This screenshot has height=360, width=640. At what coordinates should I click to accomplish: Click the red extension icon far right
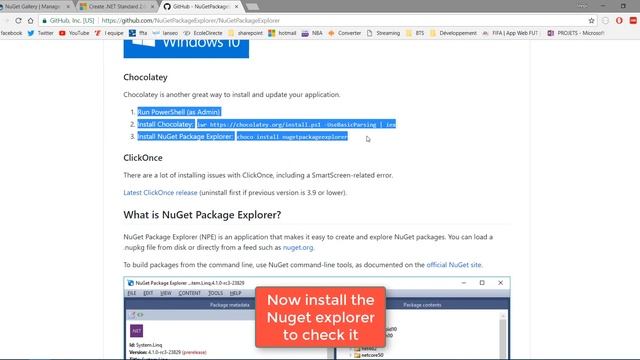coord(633,20)
